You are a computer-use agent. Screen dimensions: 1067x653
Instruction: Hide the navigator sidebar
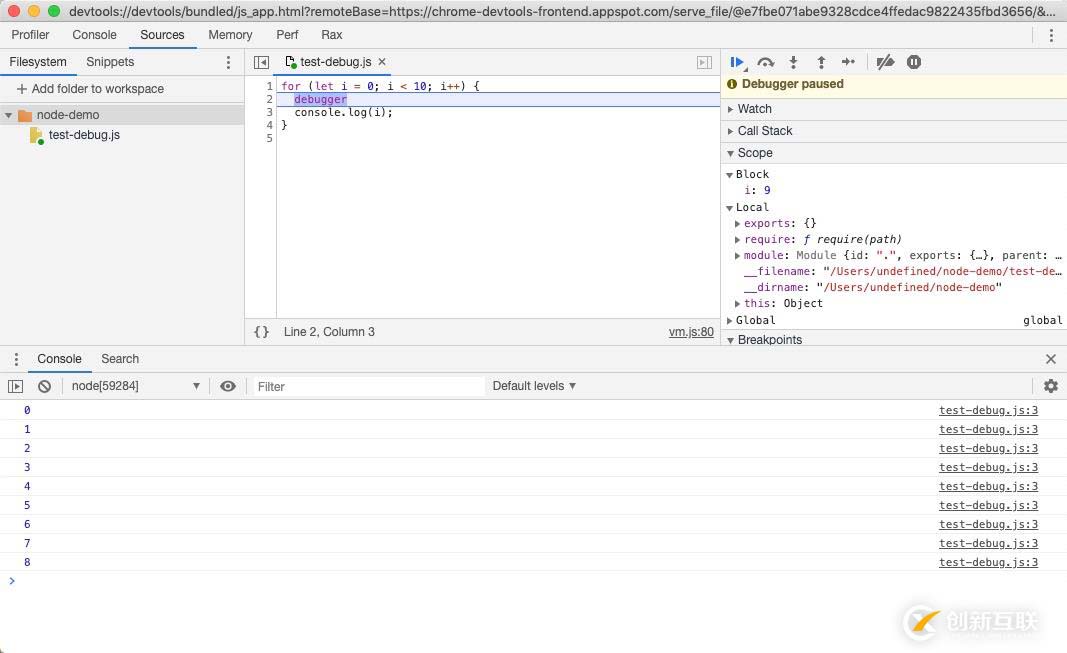pyautogui.click(x=261, y=63)
